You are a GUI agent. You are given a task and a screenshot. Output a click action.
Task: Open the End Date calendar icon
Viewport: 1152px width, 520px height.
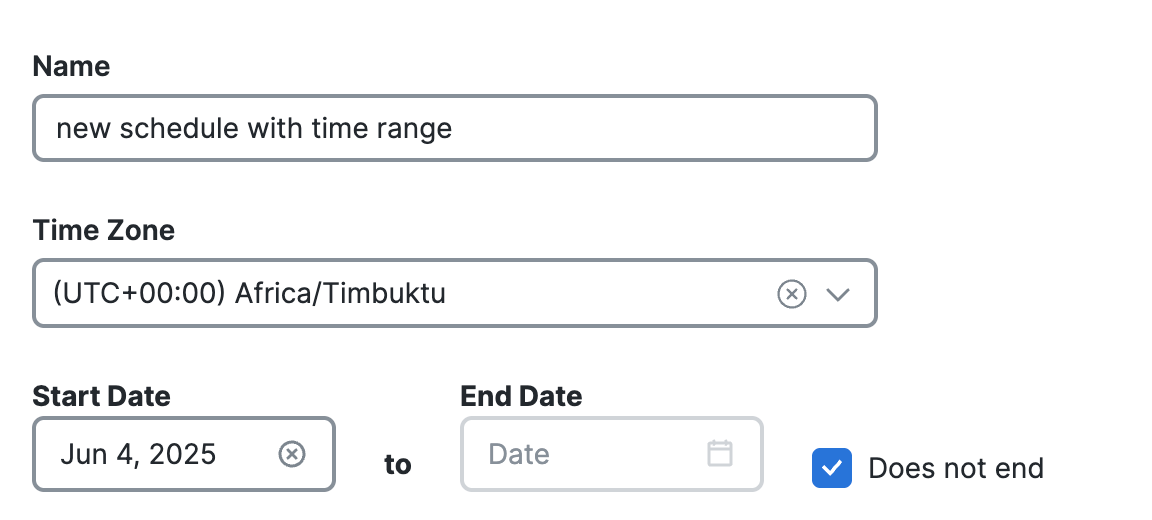click(x=720, y=453)
